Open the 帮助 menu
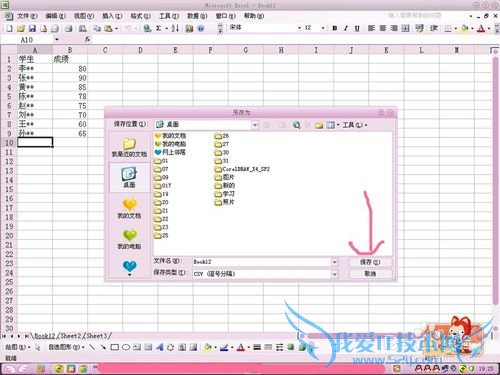The width and height of the screenshot is (500, 375). 254,16
